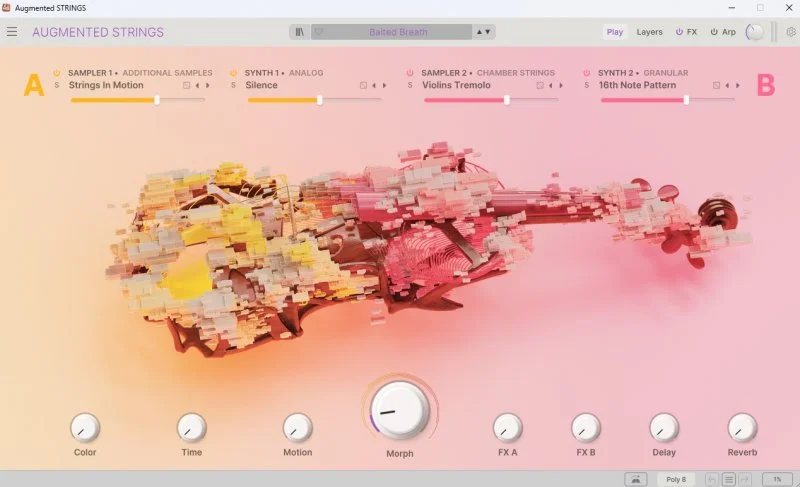Image resolution: width=800 pixels, height=487 pixels.
Task: Click square icon beside Violins Tremolo arrows
Action: point(539,85)
